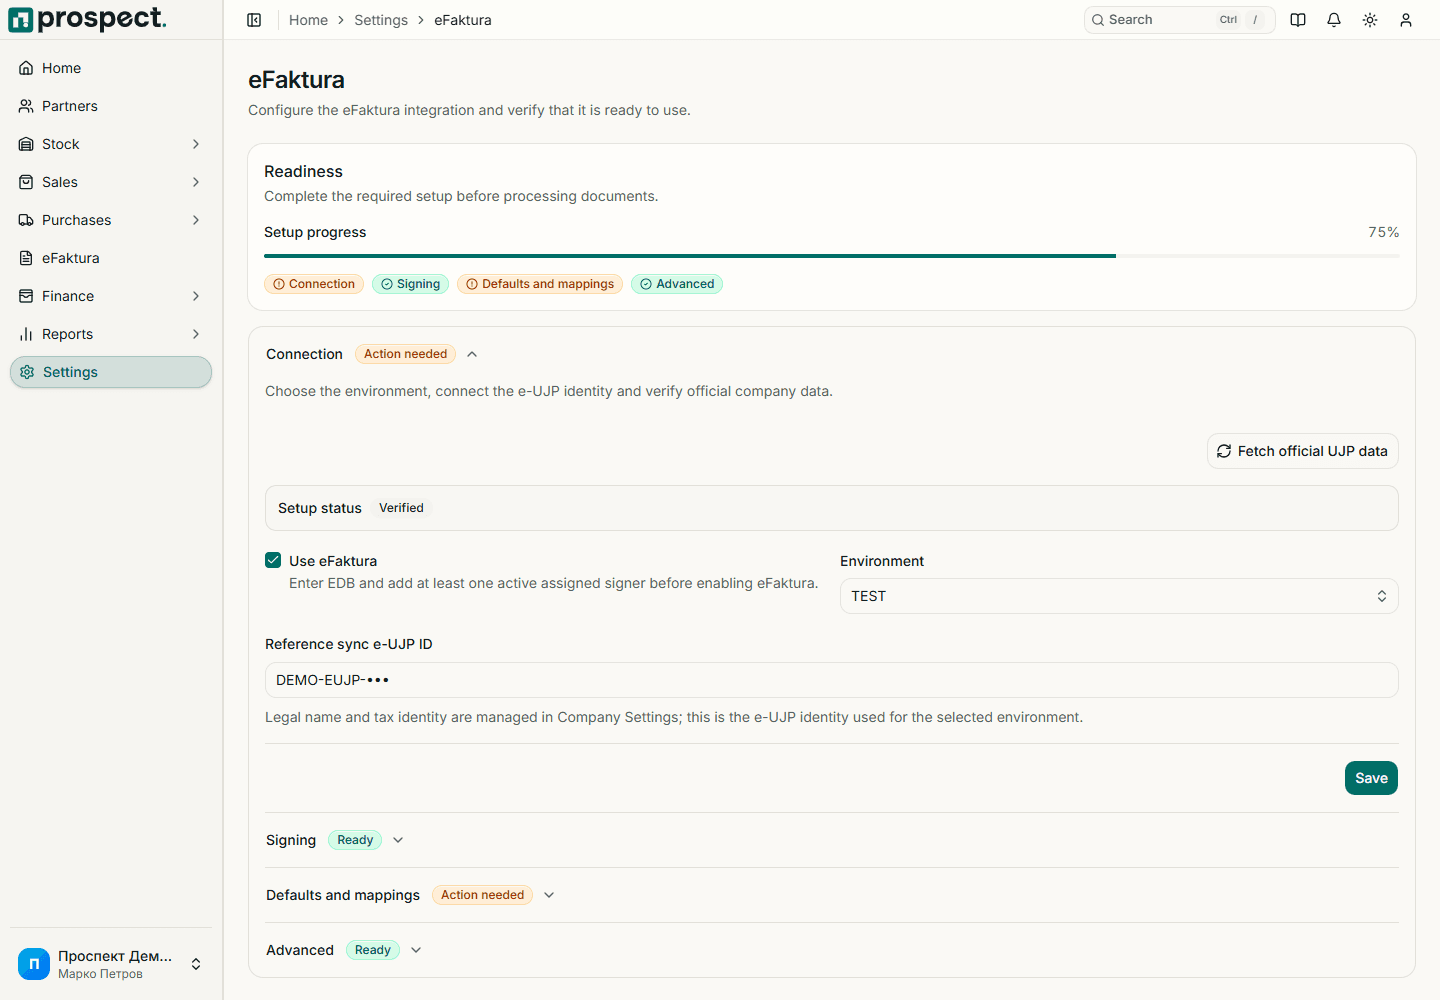Open notifications bell
This screenshot has height=1000, width=1440.
pyautogui.click(x=1334, y=20)
